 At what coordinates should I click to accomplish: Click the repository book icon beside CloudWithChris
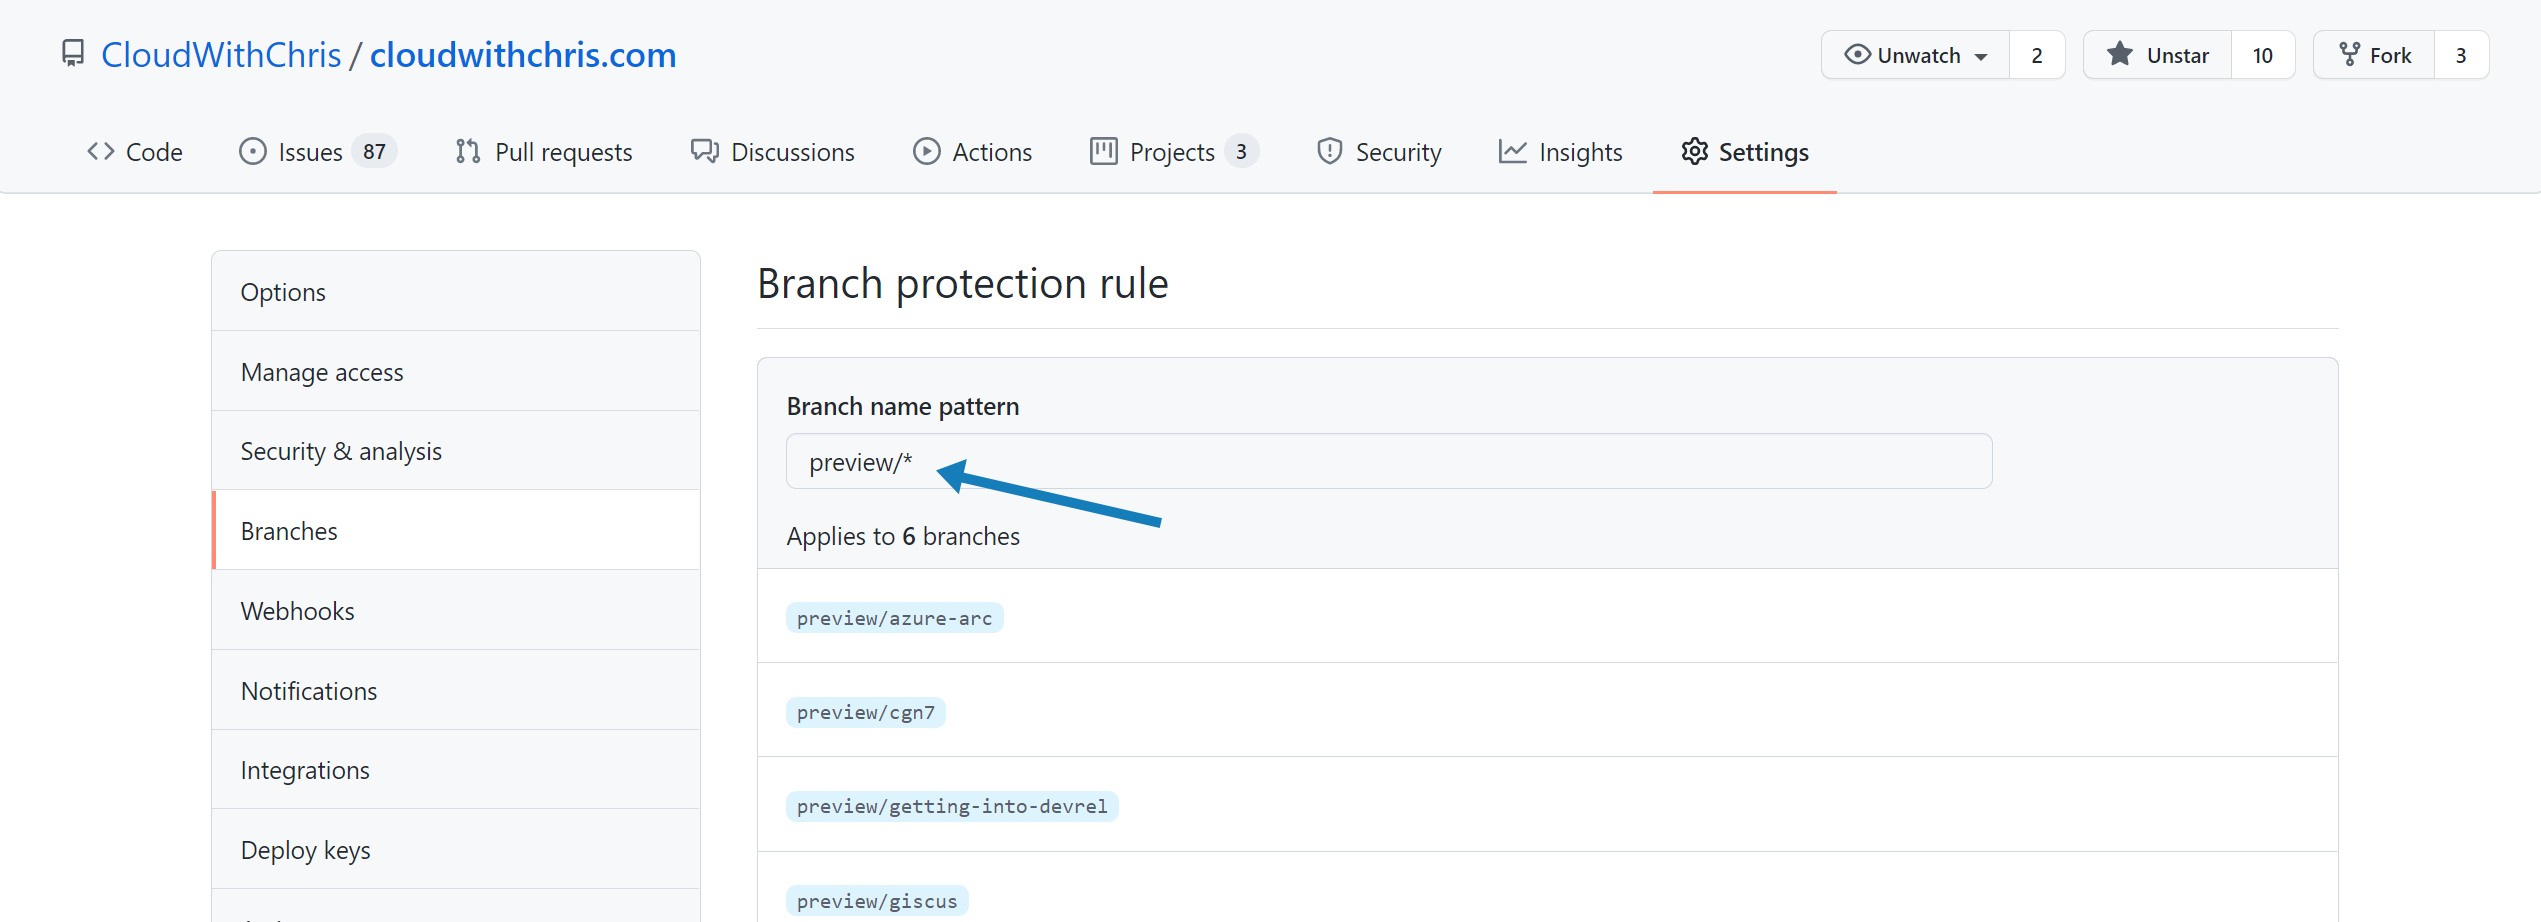(73, 53)
